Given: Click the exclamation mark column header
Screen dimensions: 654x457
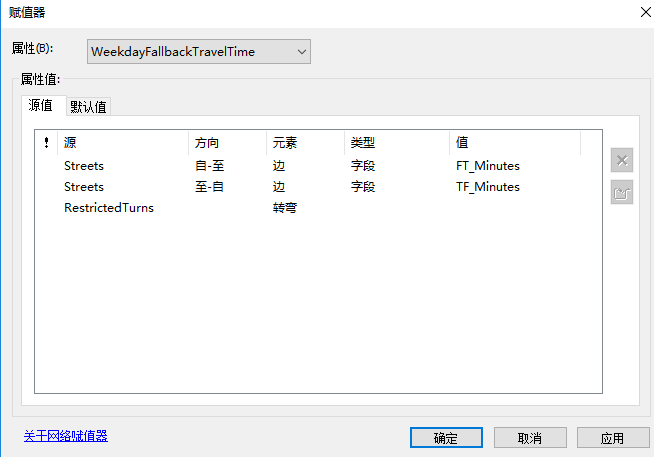Looking at the screenshot, I should (x=46, y=143).
